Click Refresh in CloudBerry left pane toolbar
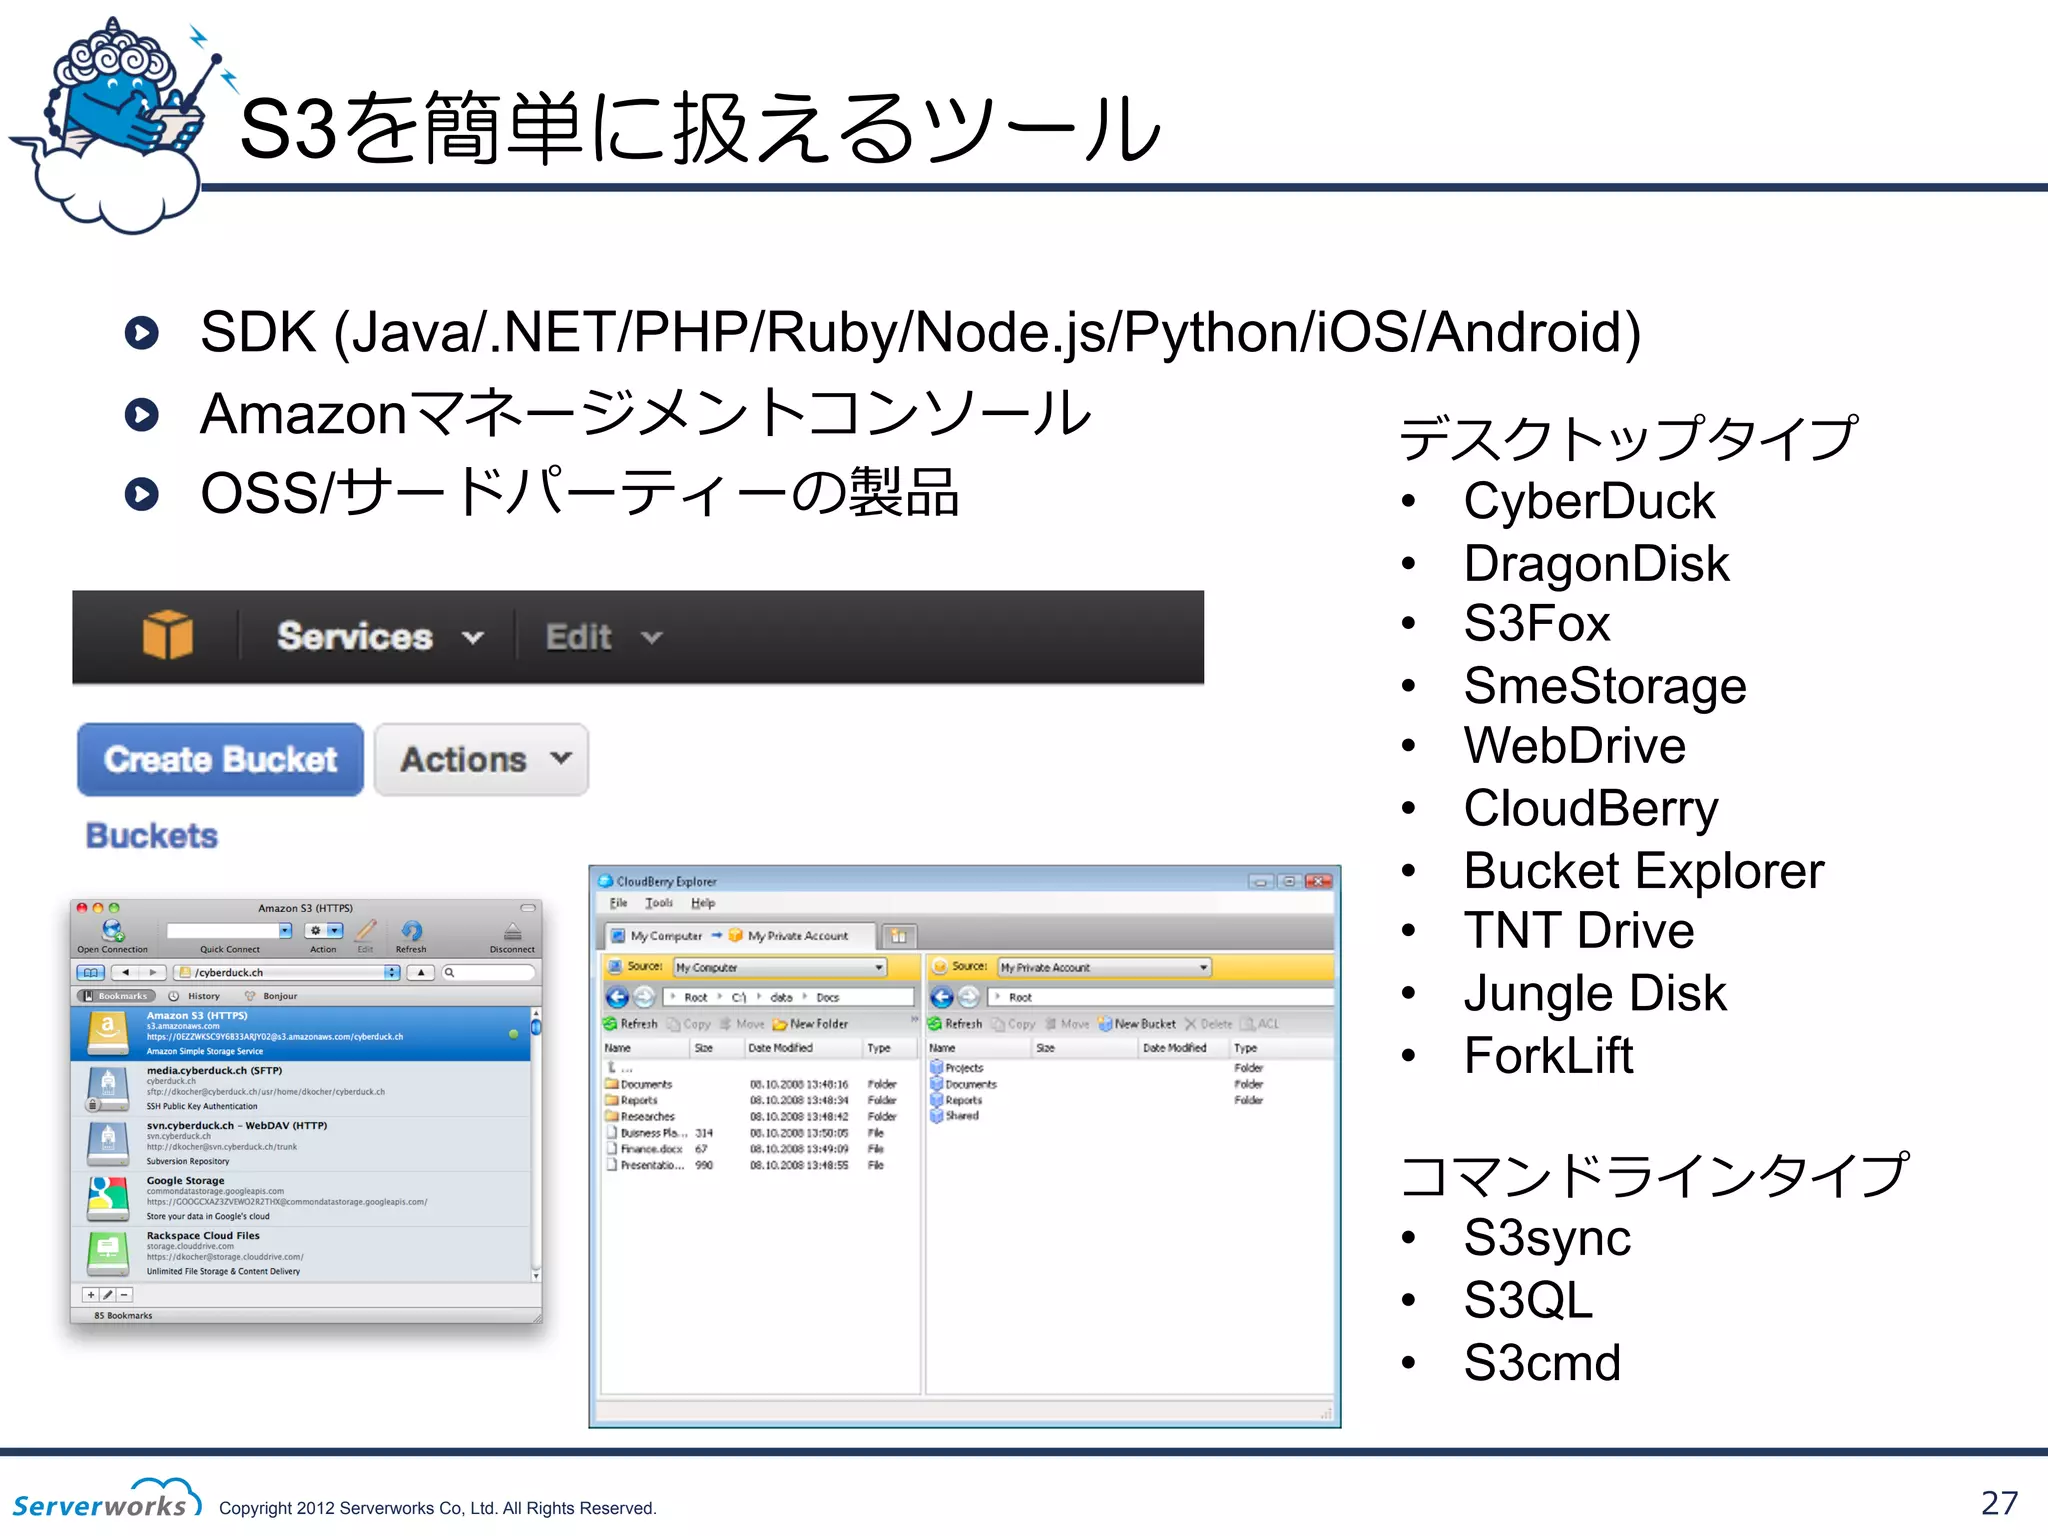The image size is (2048, 1536). point(631,1024)
